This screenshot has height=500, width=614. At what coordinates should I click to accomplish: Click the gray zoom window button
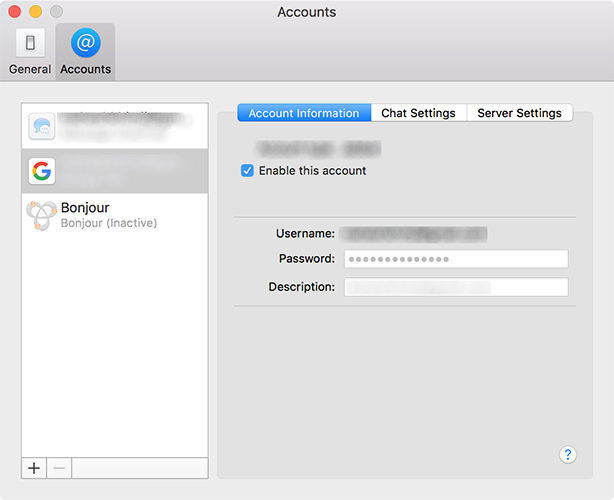(55, 13)
